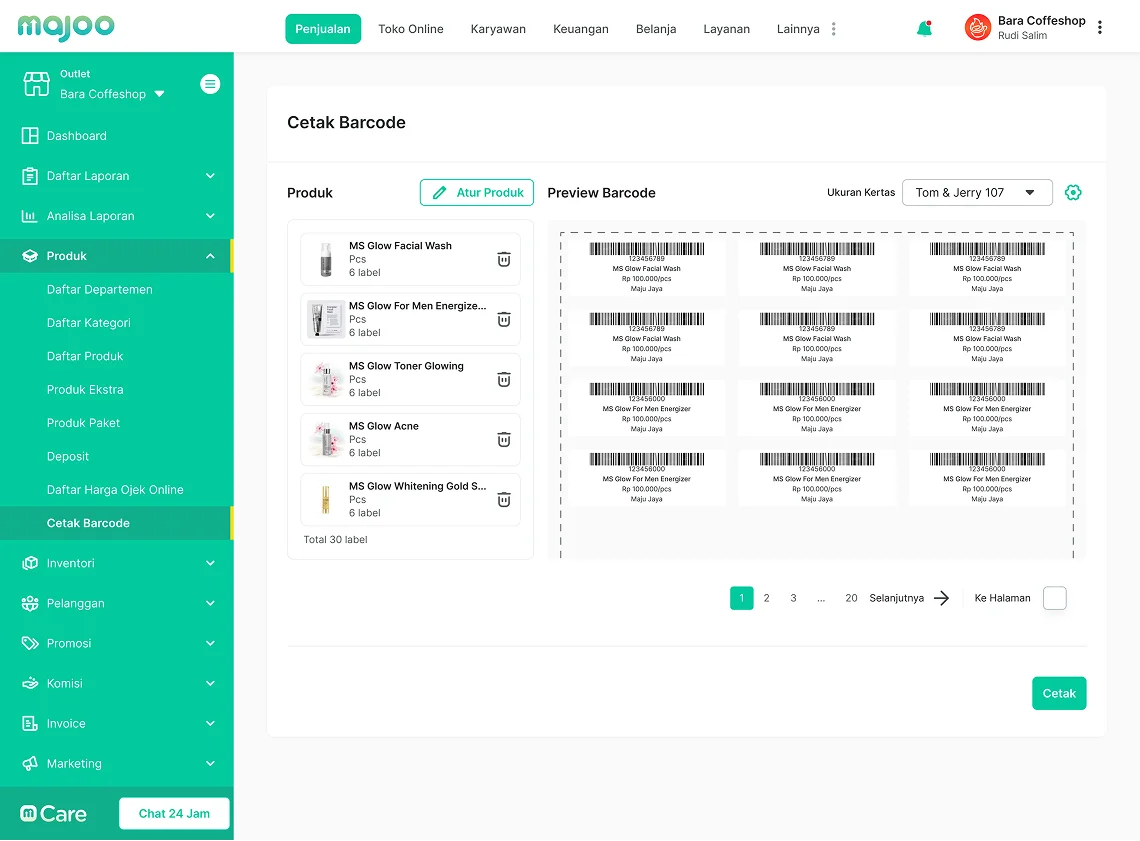Open the Bara Coffeshop outlet selector arrow

click(x=160, y=94)
